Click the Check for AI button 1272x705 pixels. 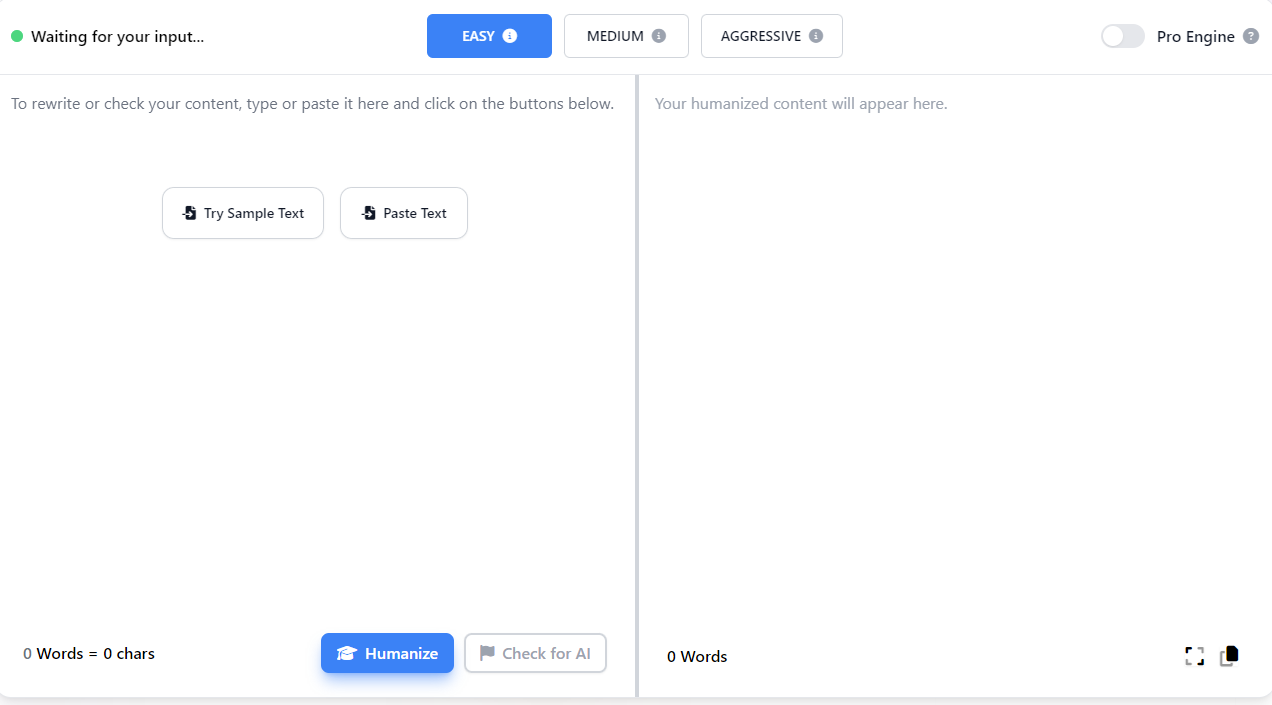click(535, 652)
